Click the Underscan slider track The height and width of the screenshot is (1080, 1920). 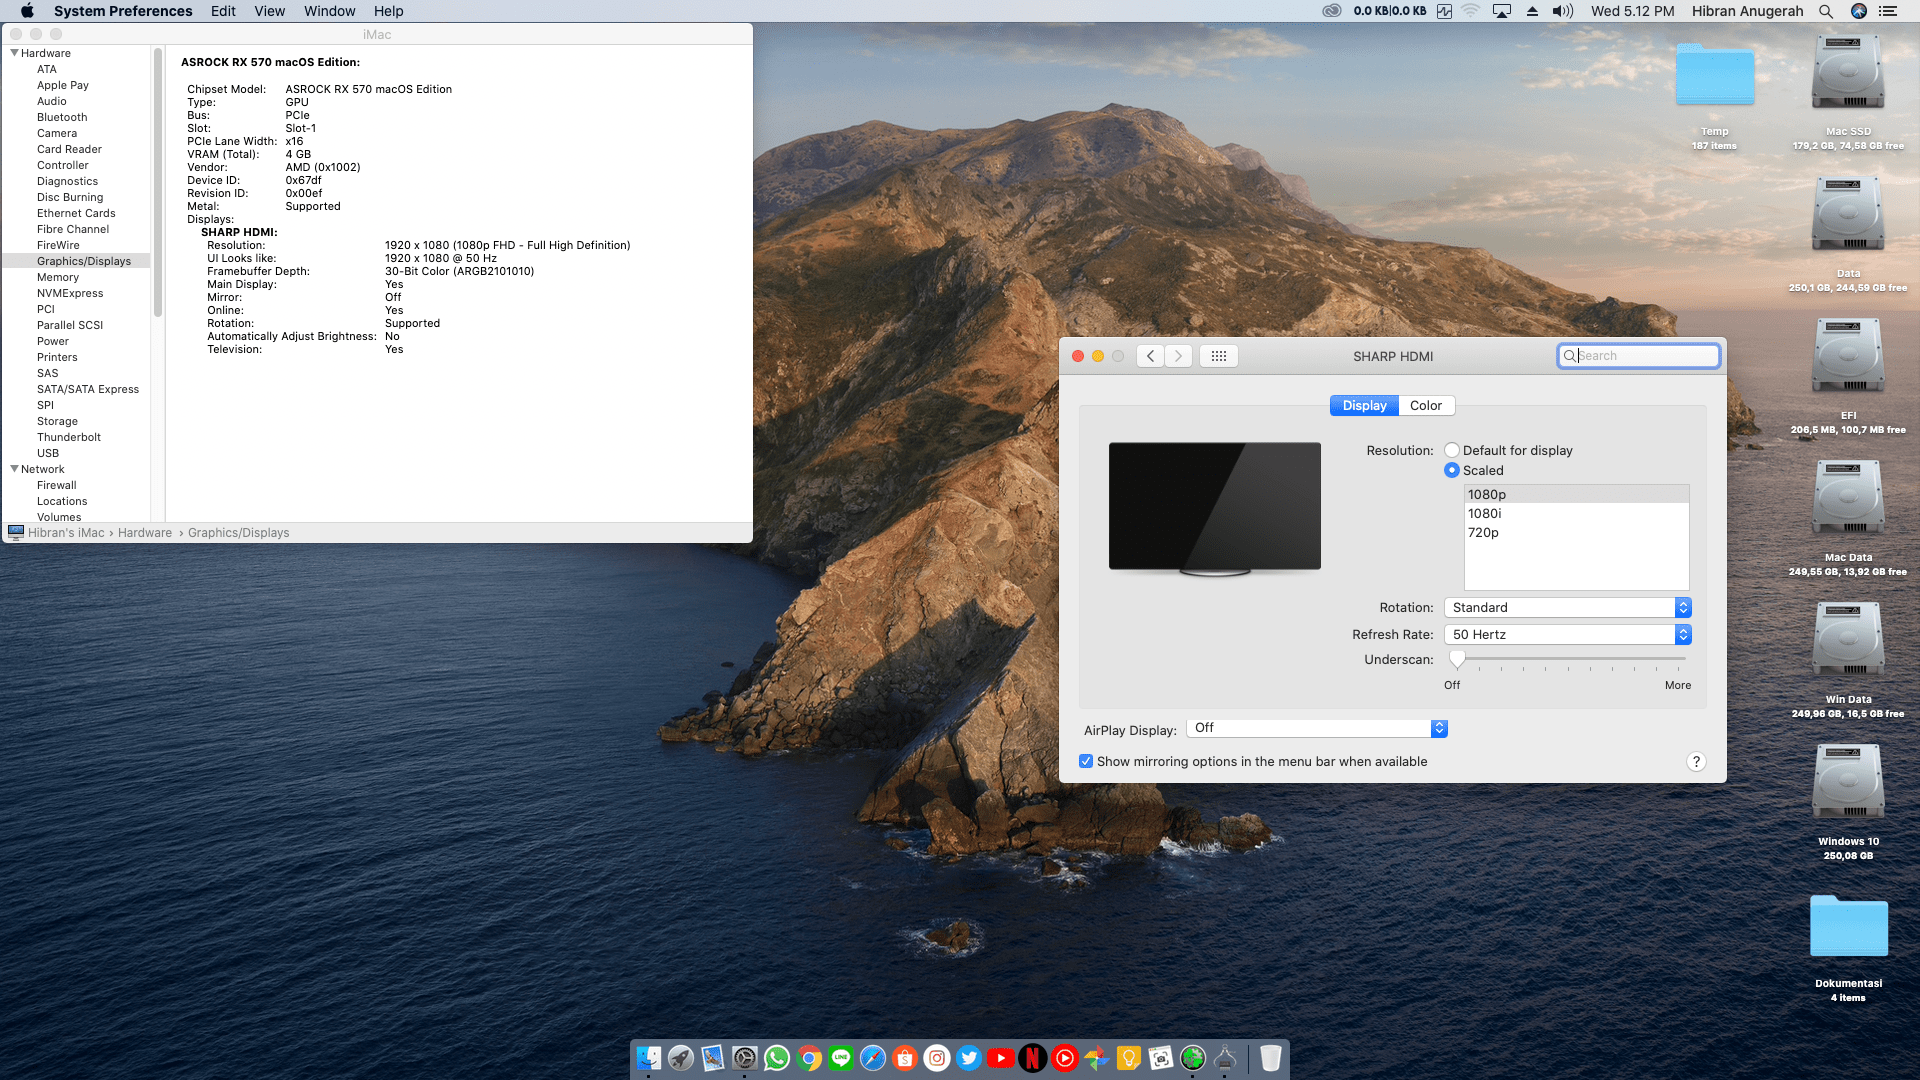pos(1570,659)
